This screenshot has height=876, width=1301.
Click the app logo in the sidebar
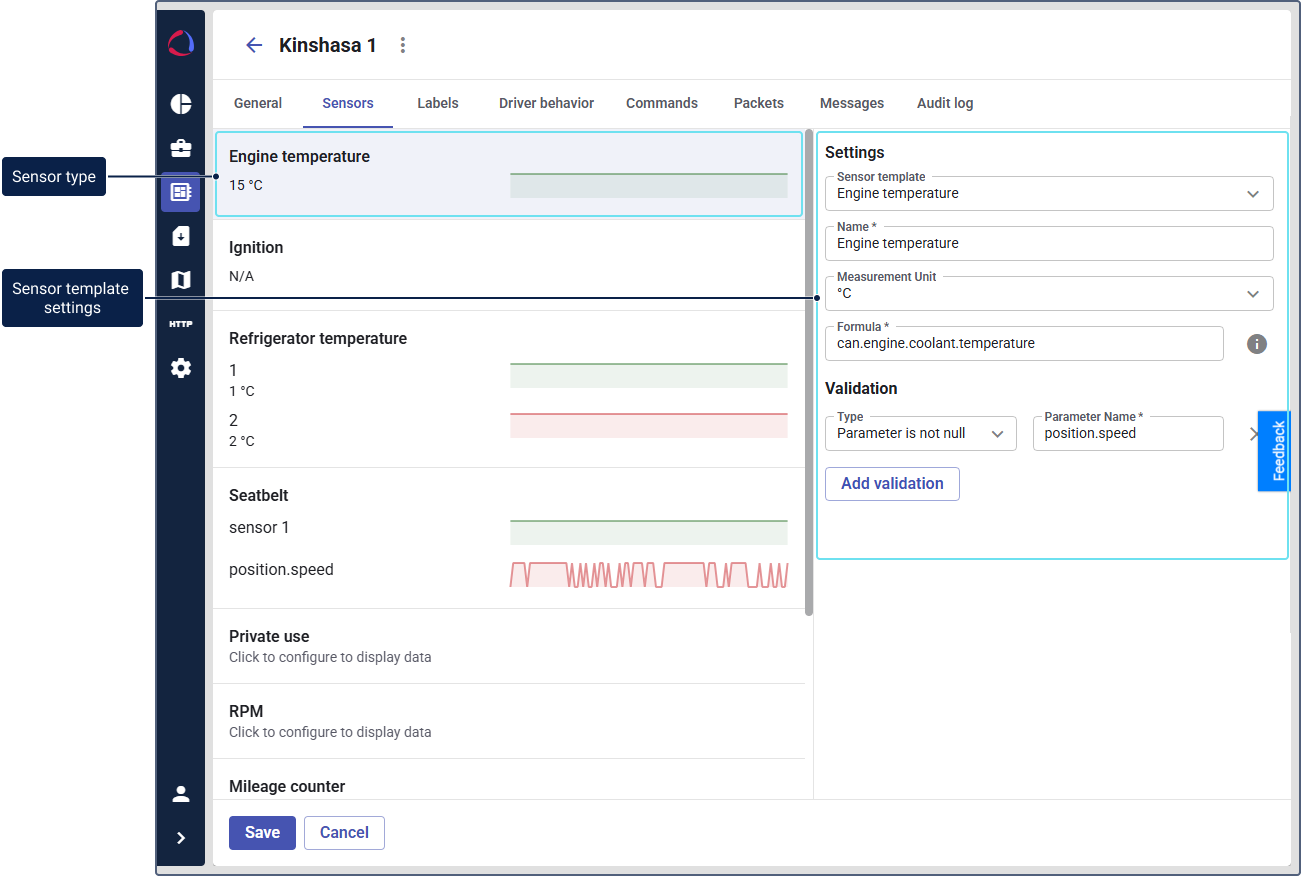(181, 43)
